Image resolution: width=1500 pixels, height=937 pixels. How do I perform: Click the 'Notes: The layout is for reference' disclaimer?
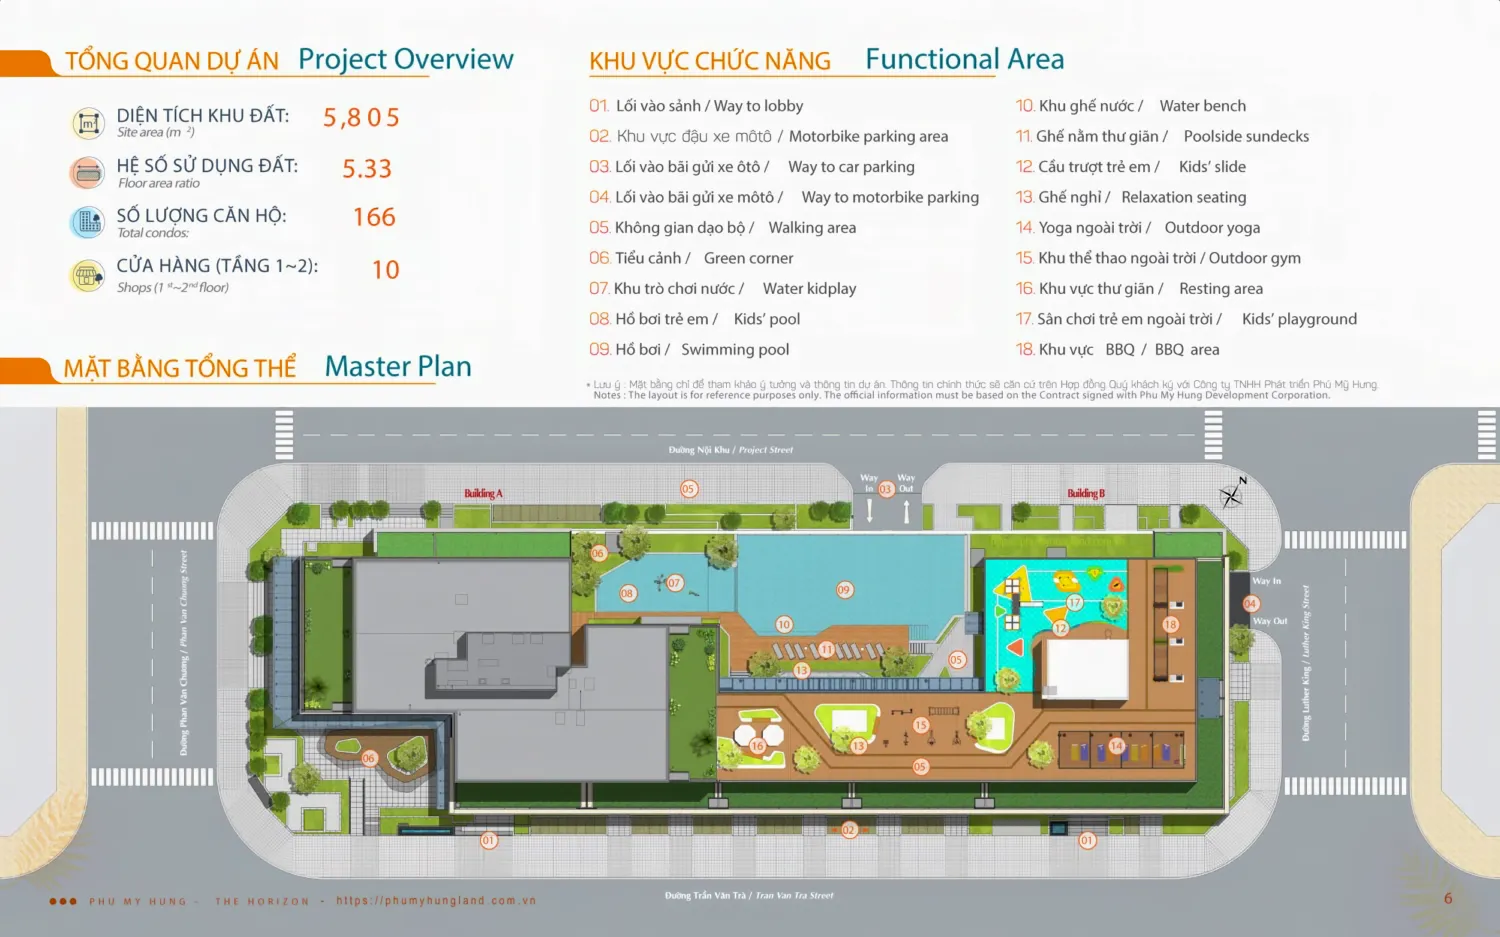961,395
